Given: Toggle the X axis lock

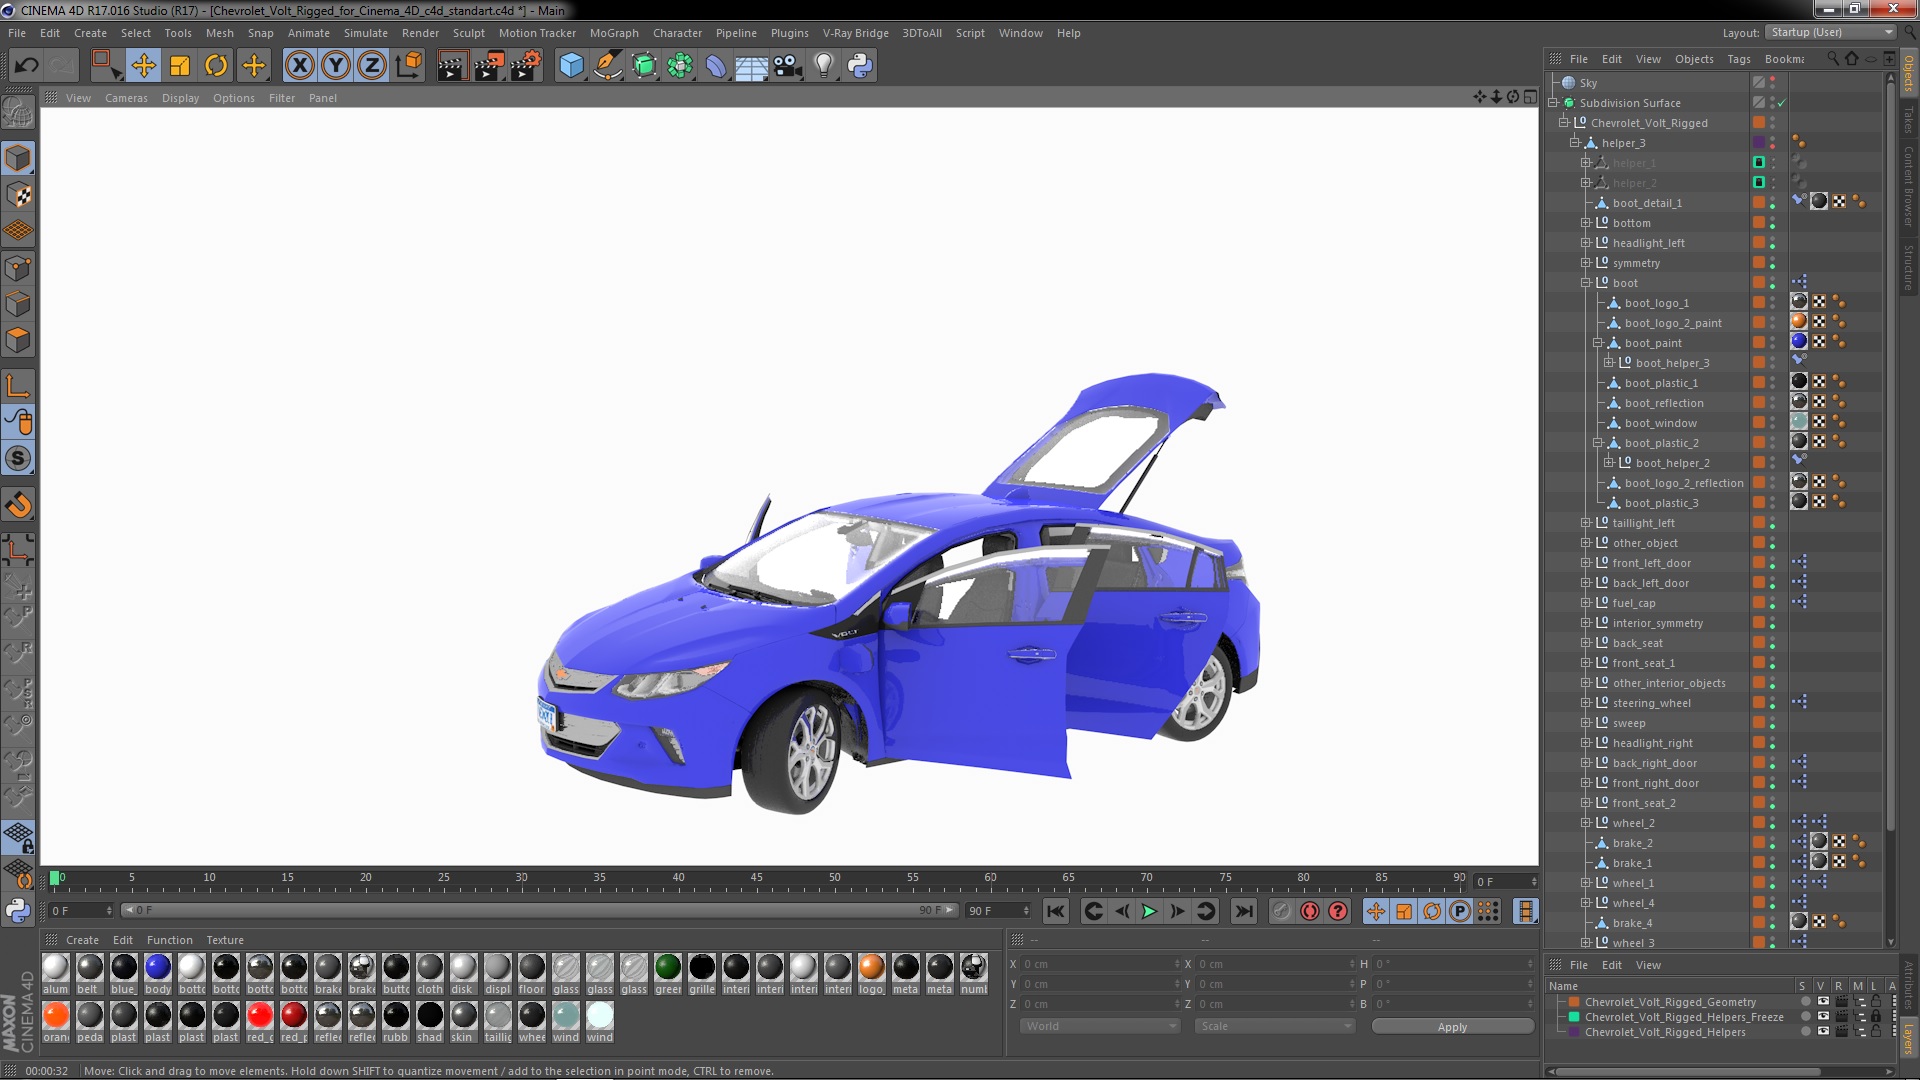Looking at the screenshot, I should 299,66.
